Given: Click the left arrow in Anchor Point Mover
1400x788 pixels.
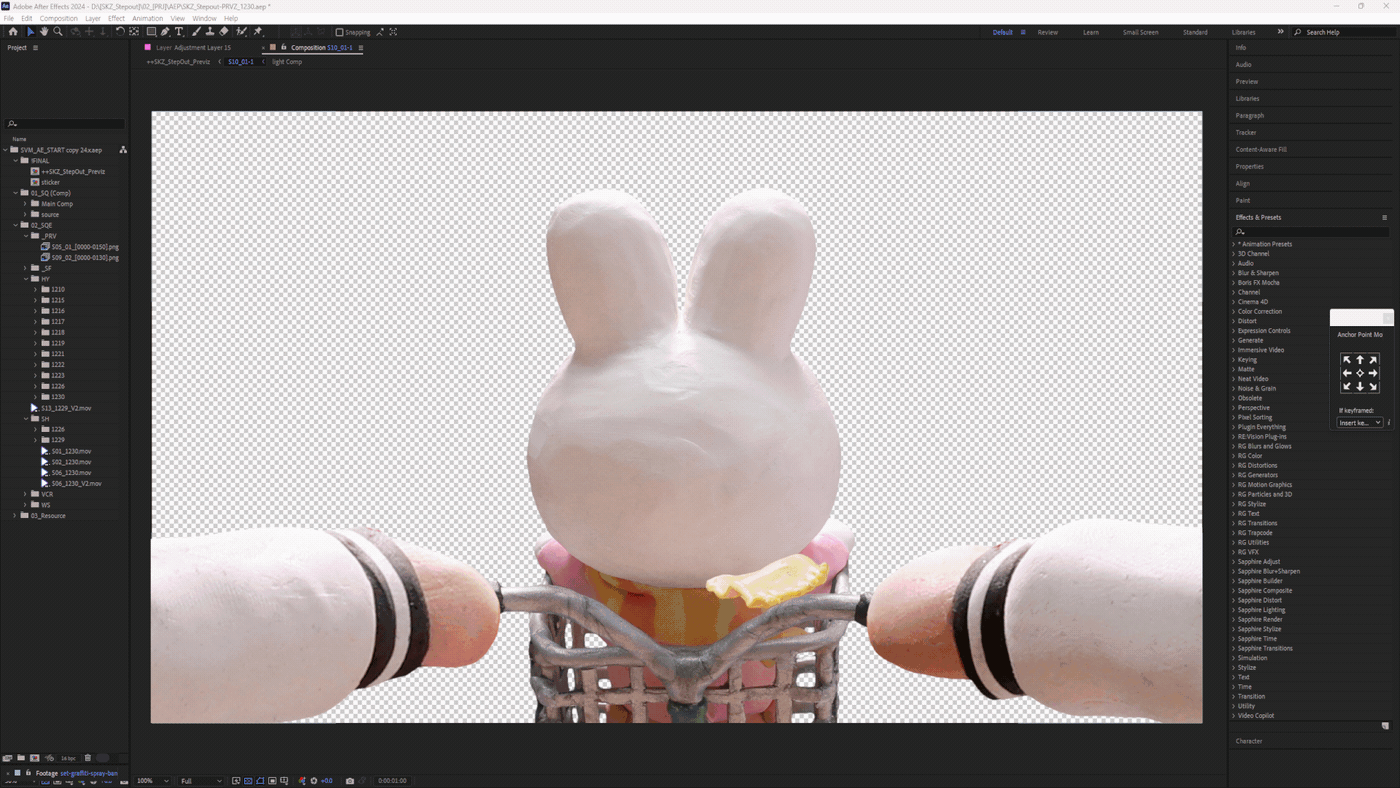Looking at the screenshot, I should click(x=1347, y=373).
